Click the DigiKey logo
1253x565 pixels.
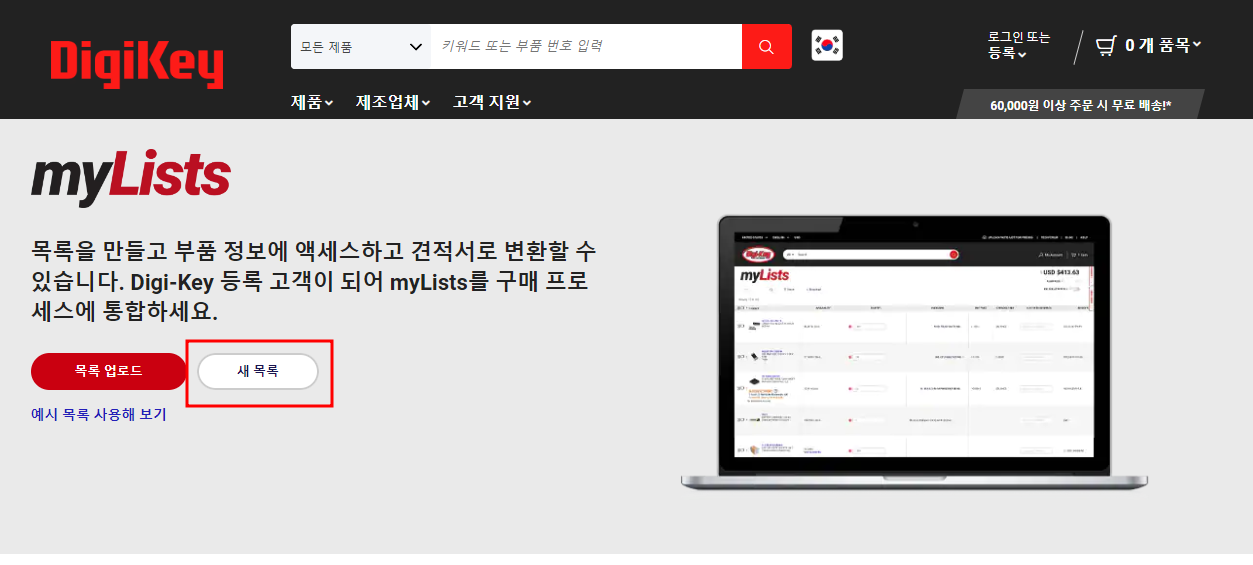[137, 64]
